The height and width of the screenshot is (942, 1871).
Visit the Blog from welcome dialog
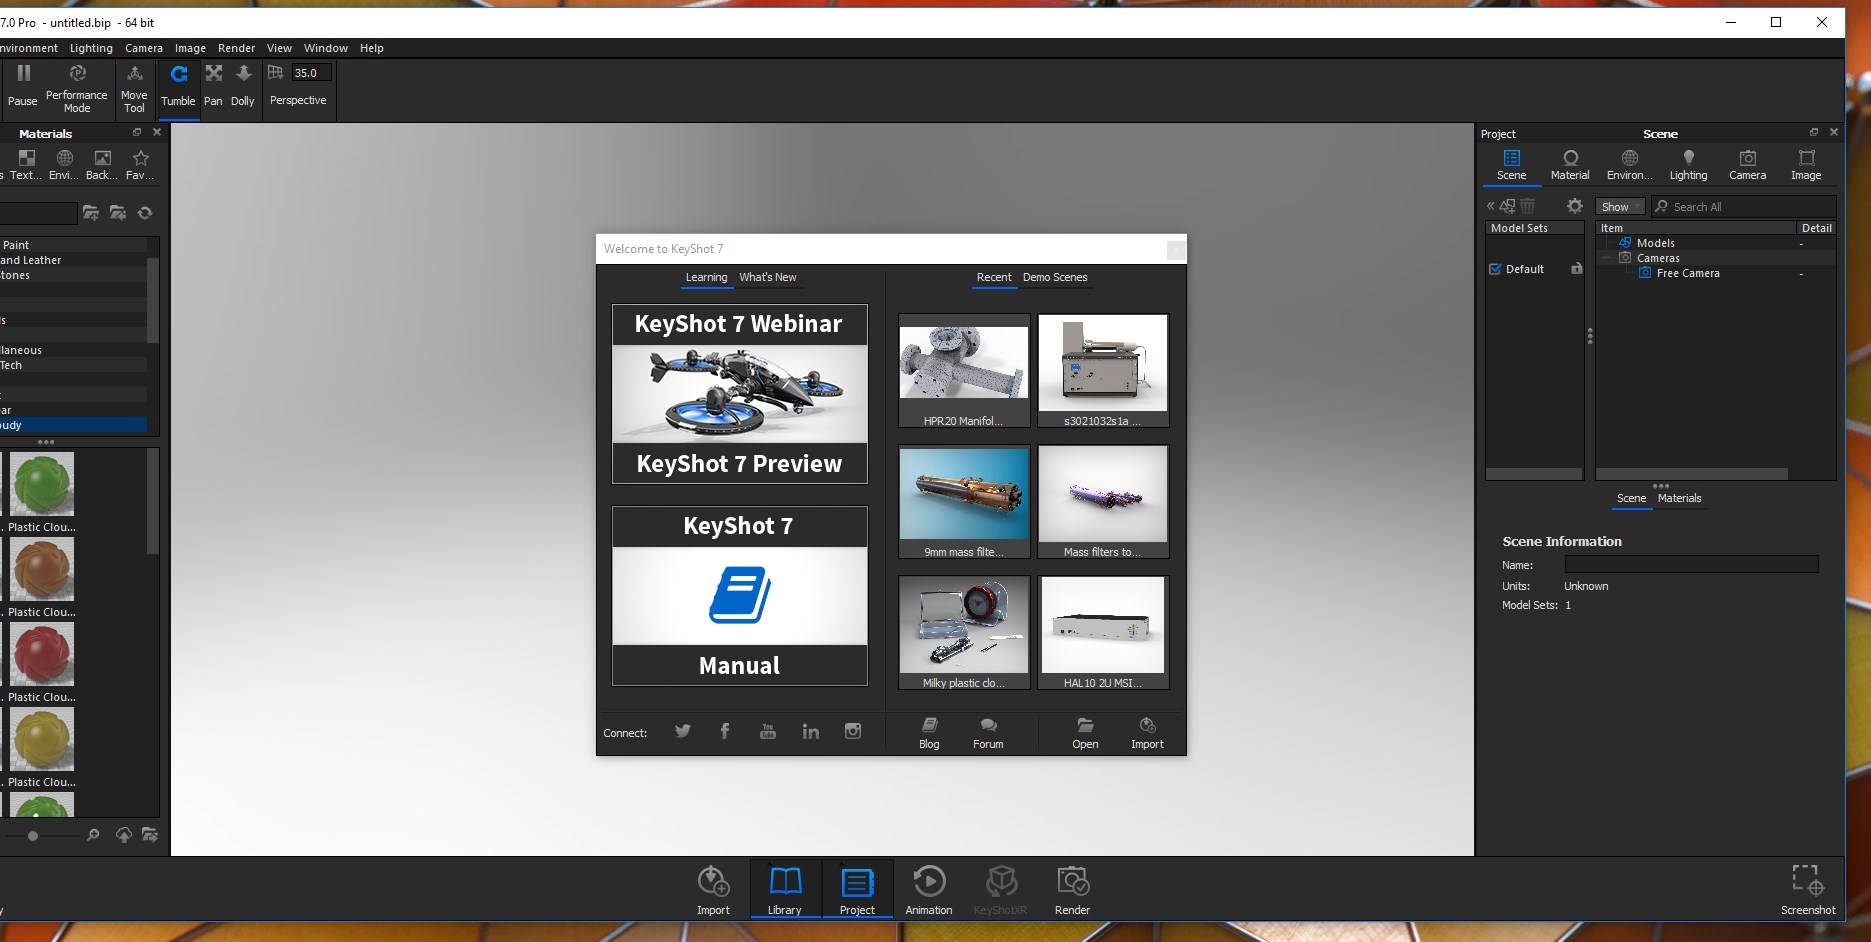point(929,733)
